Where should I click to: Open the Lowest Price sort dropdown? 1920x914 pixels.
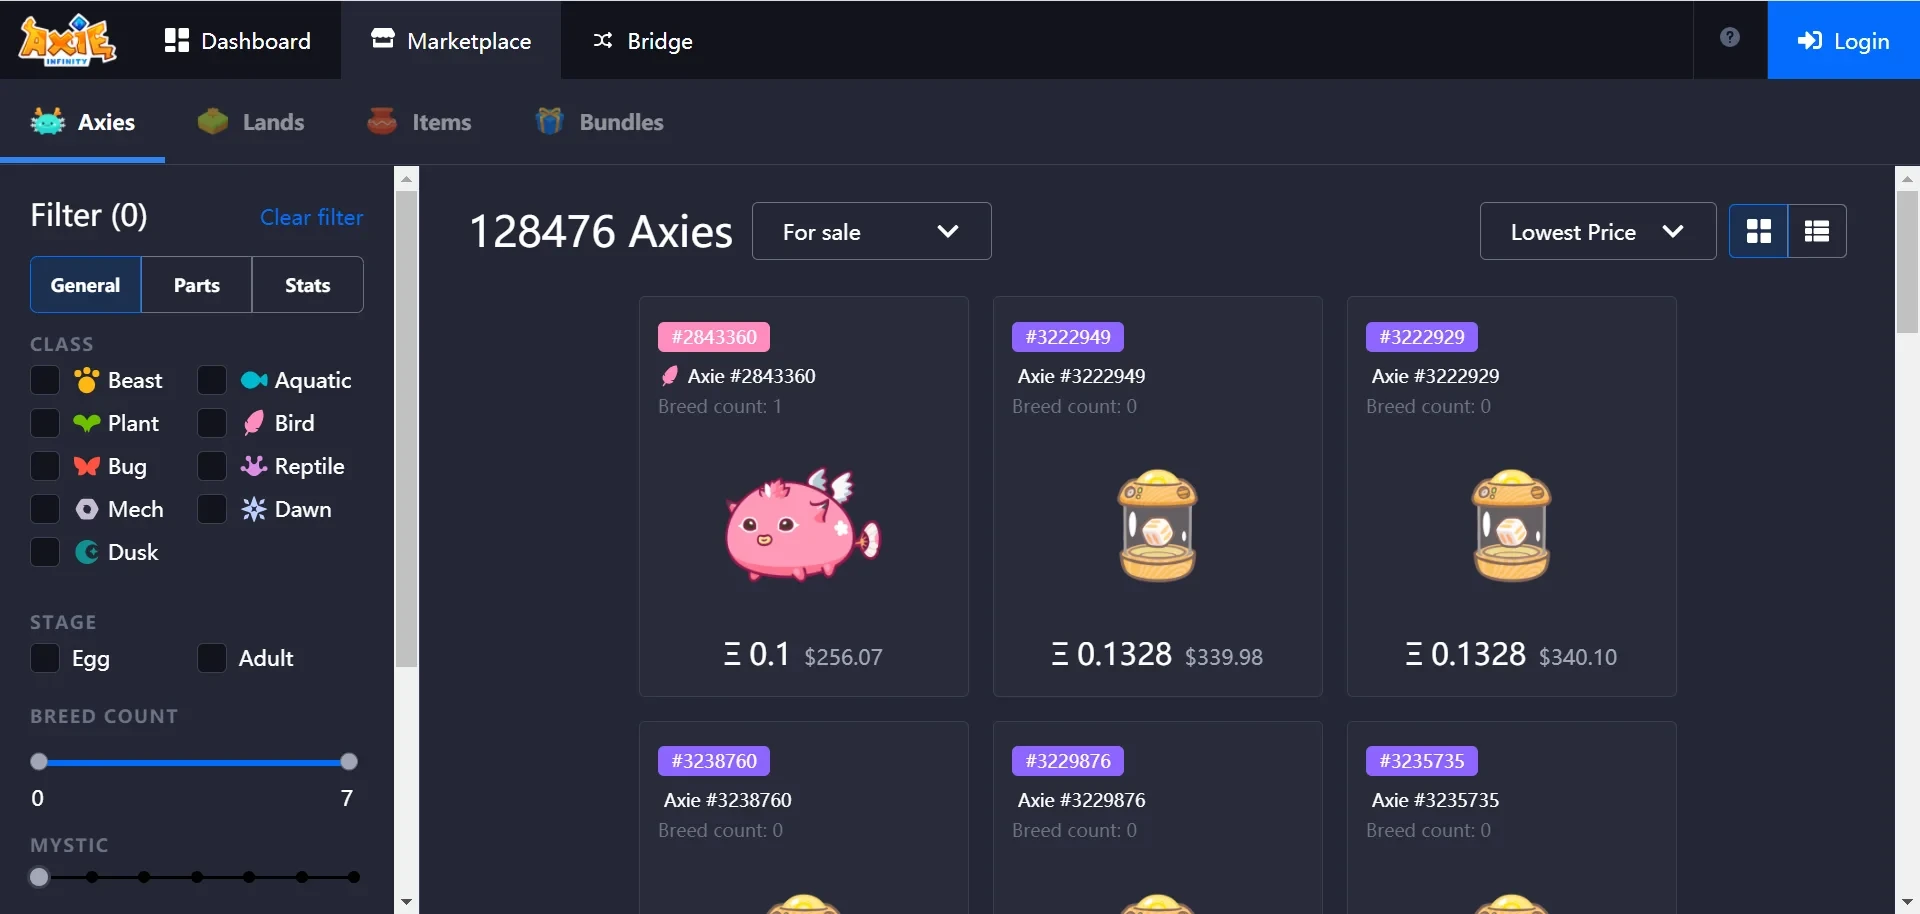[1597, 232]
